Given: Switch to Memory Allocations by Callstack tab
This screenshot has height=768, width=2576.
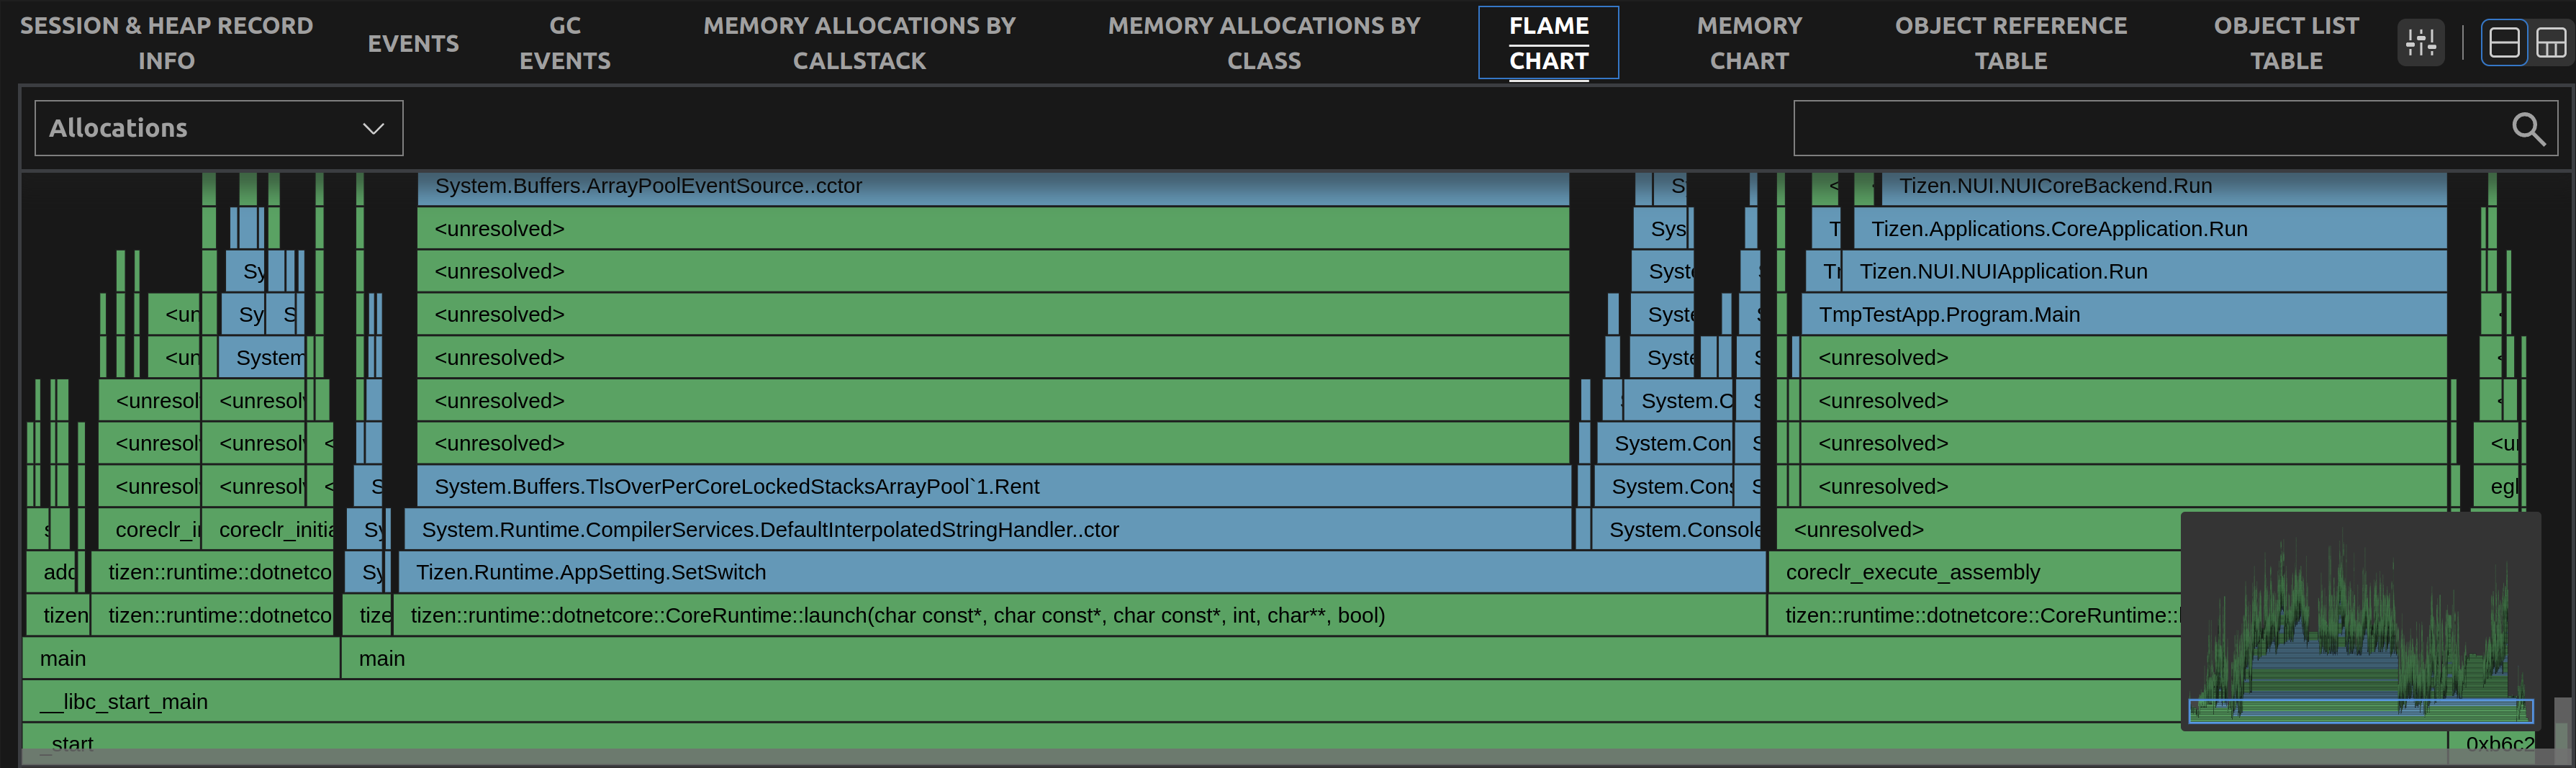Looking at the screenshot, I should click(859, 42).
